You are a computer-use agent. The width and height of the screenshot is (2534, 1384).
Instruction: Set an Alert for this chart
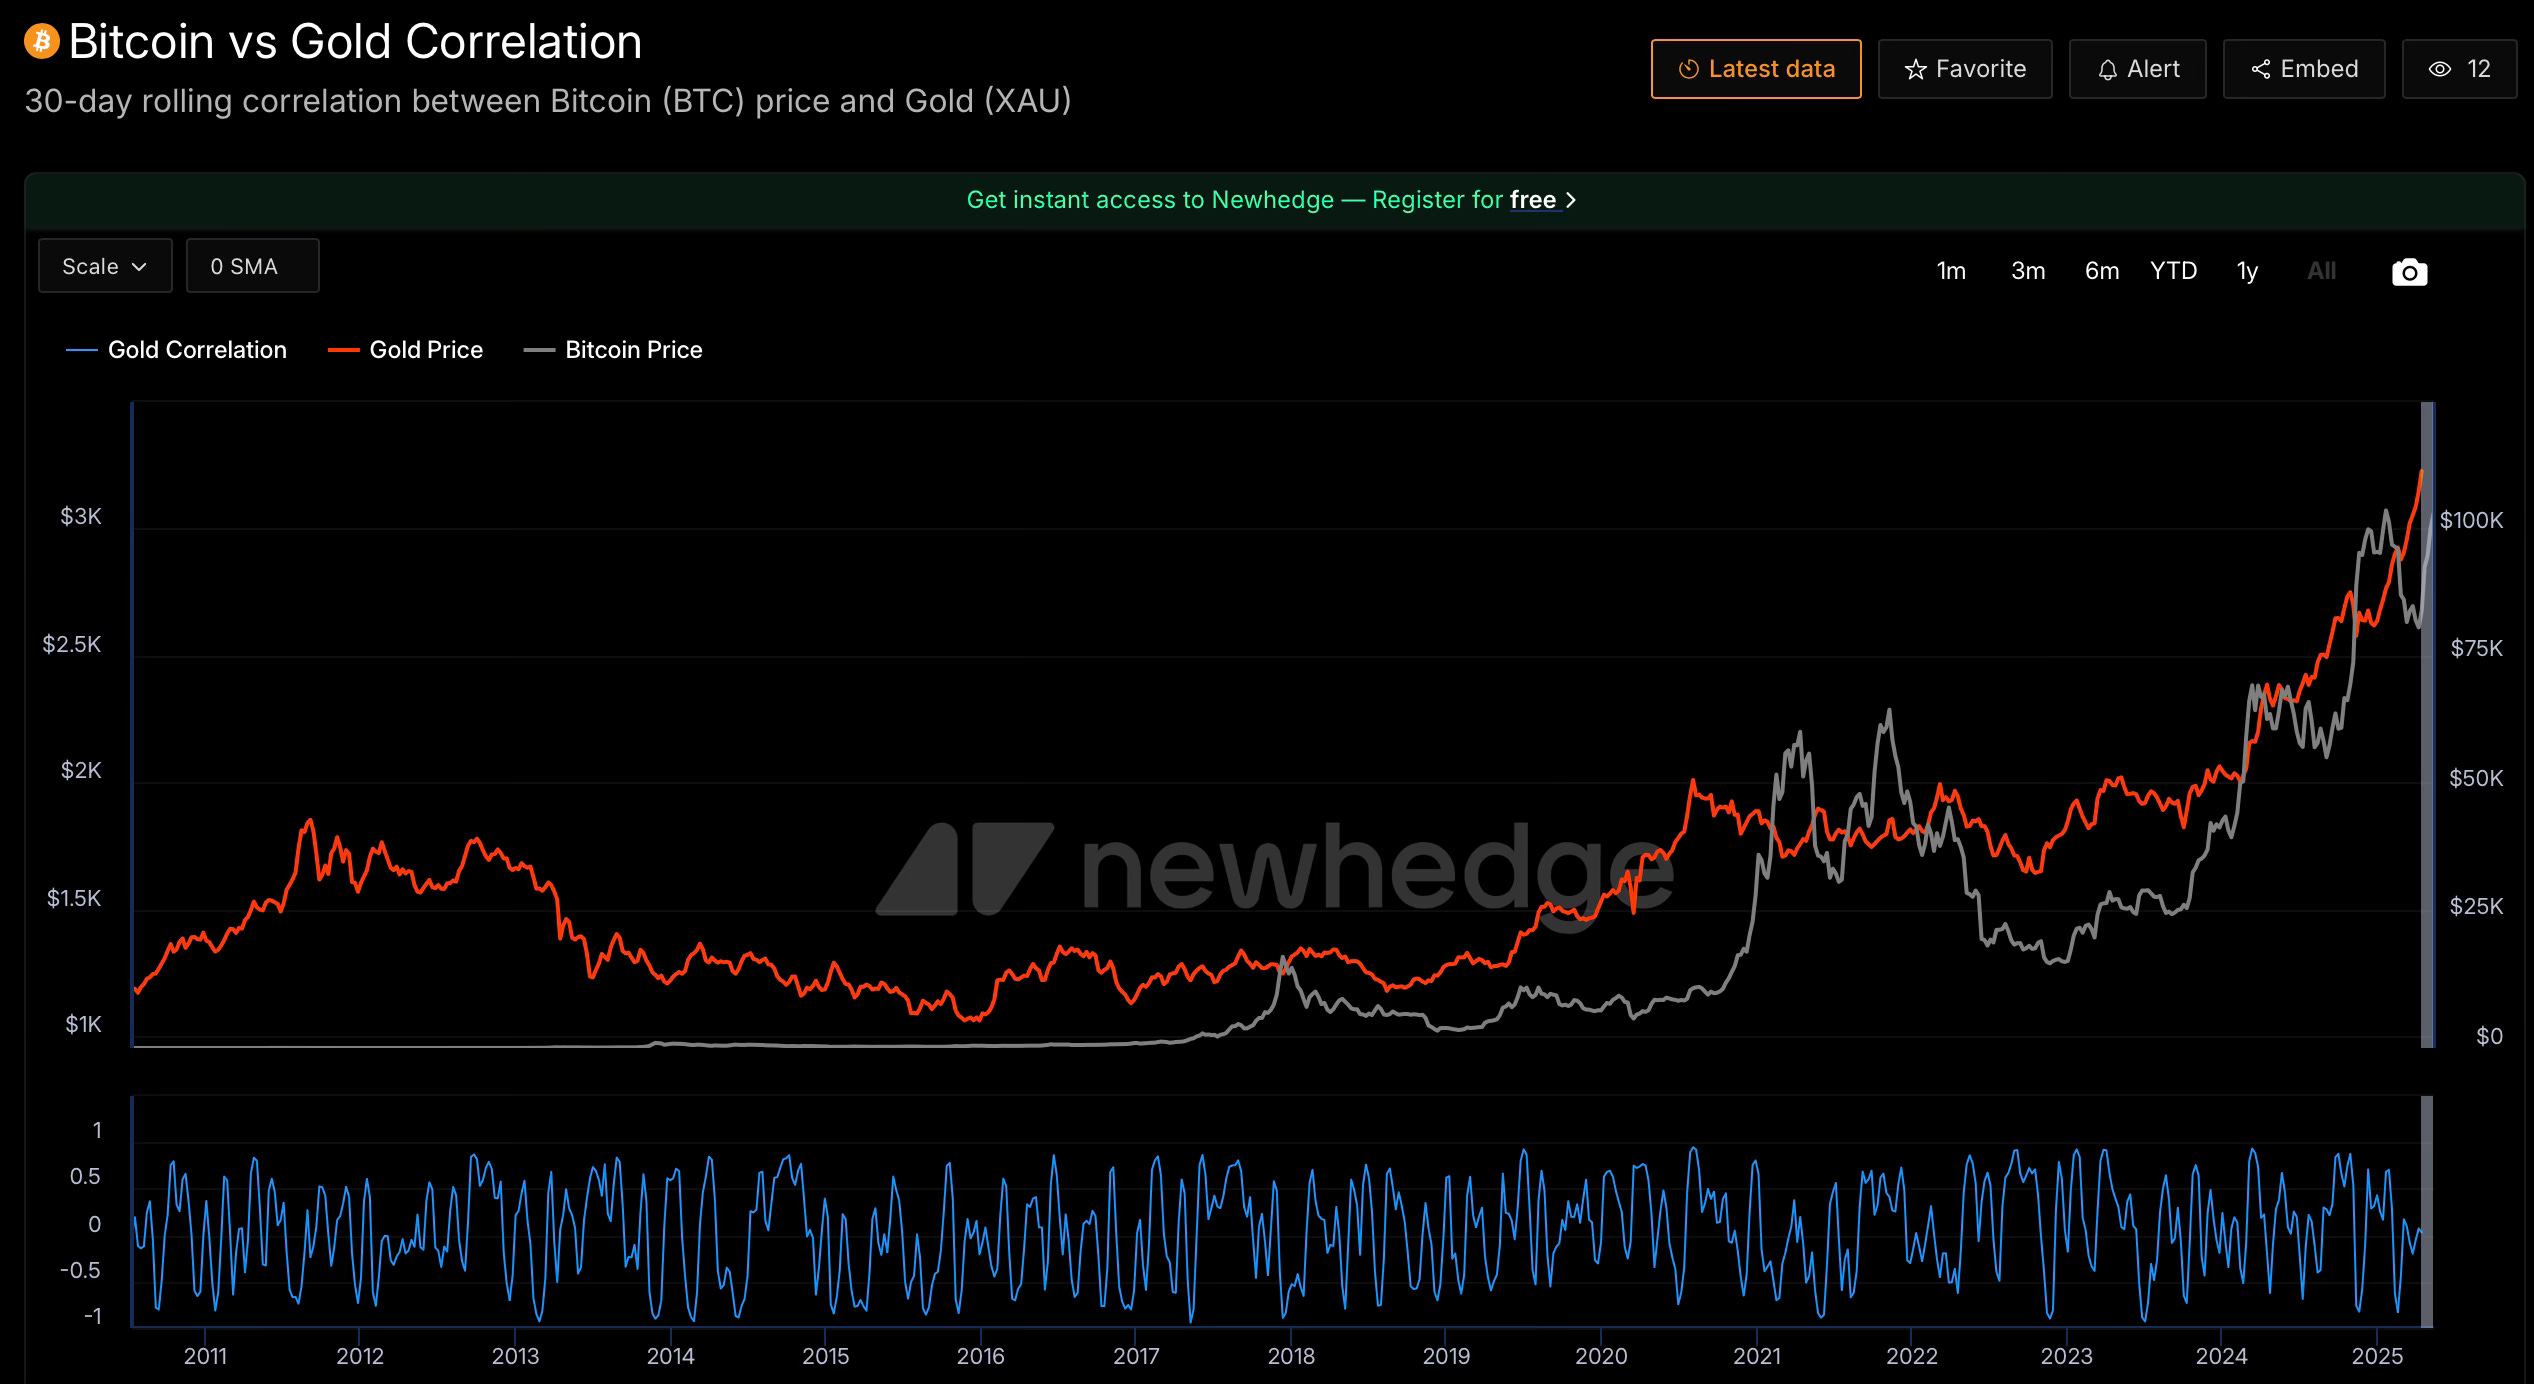(x=2138, y=69)
